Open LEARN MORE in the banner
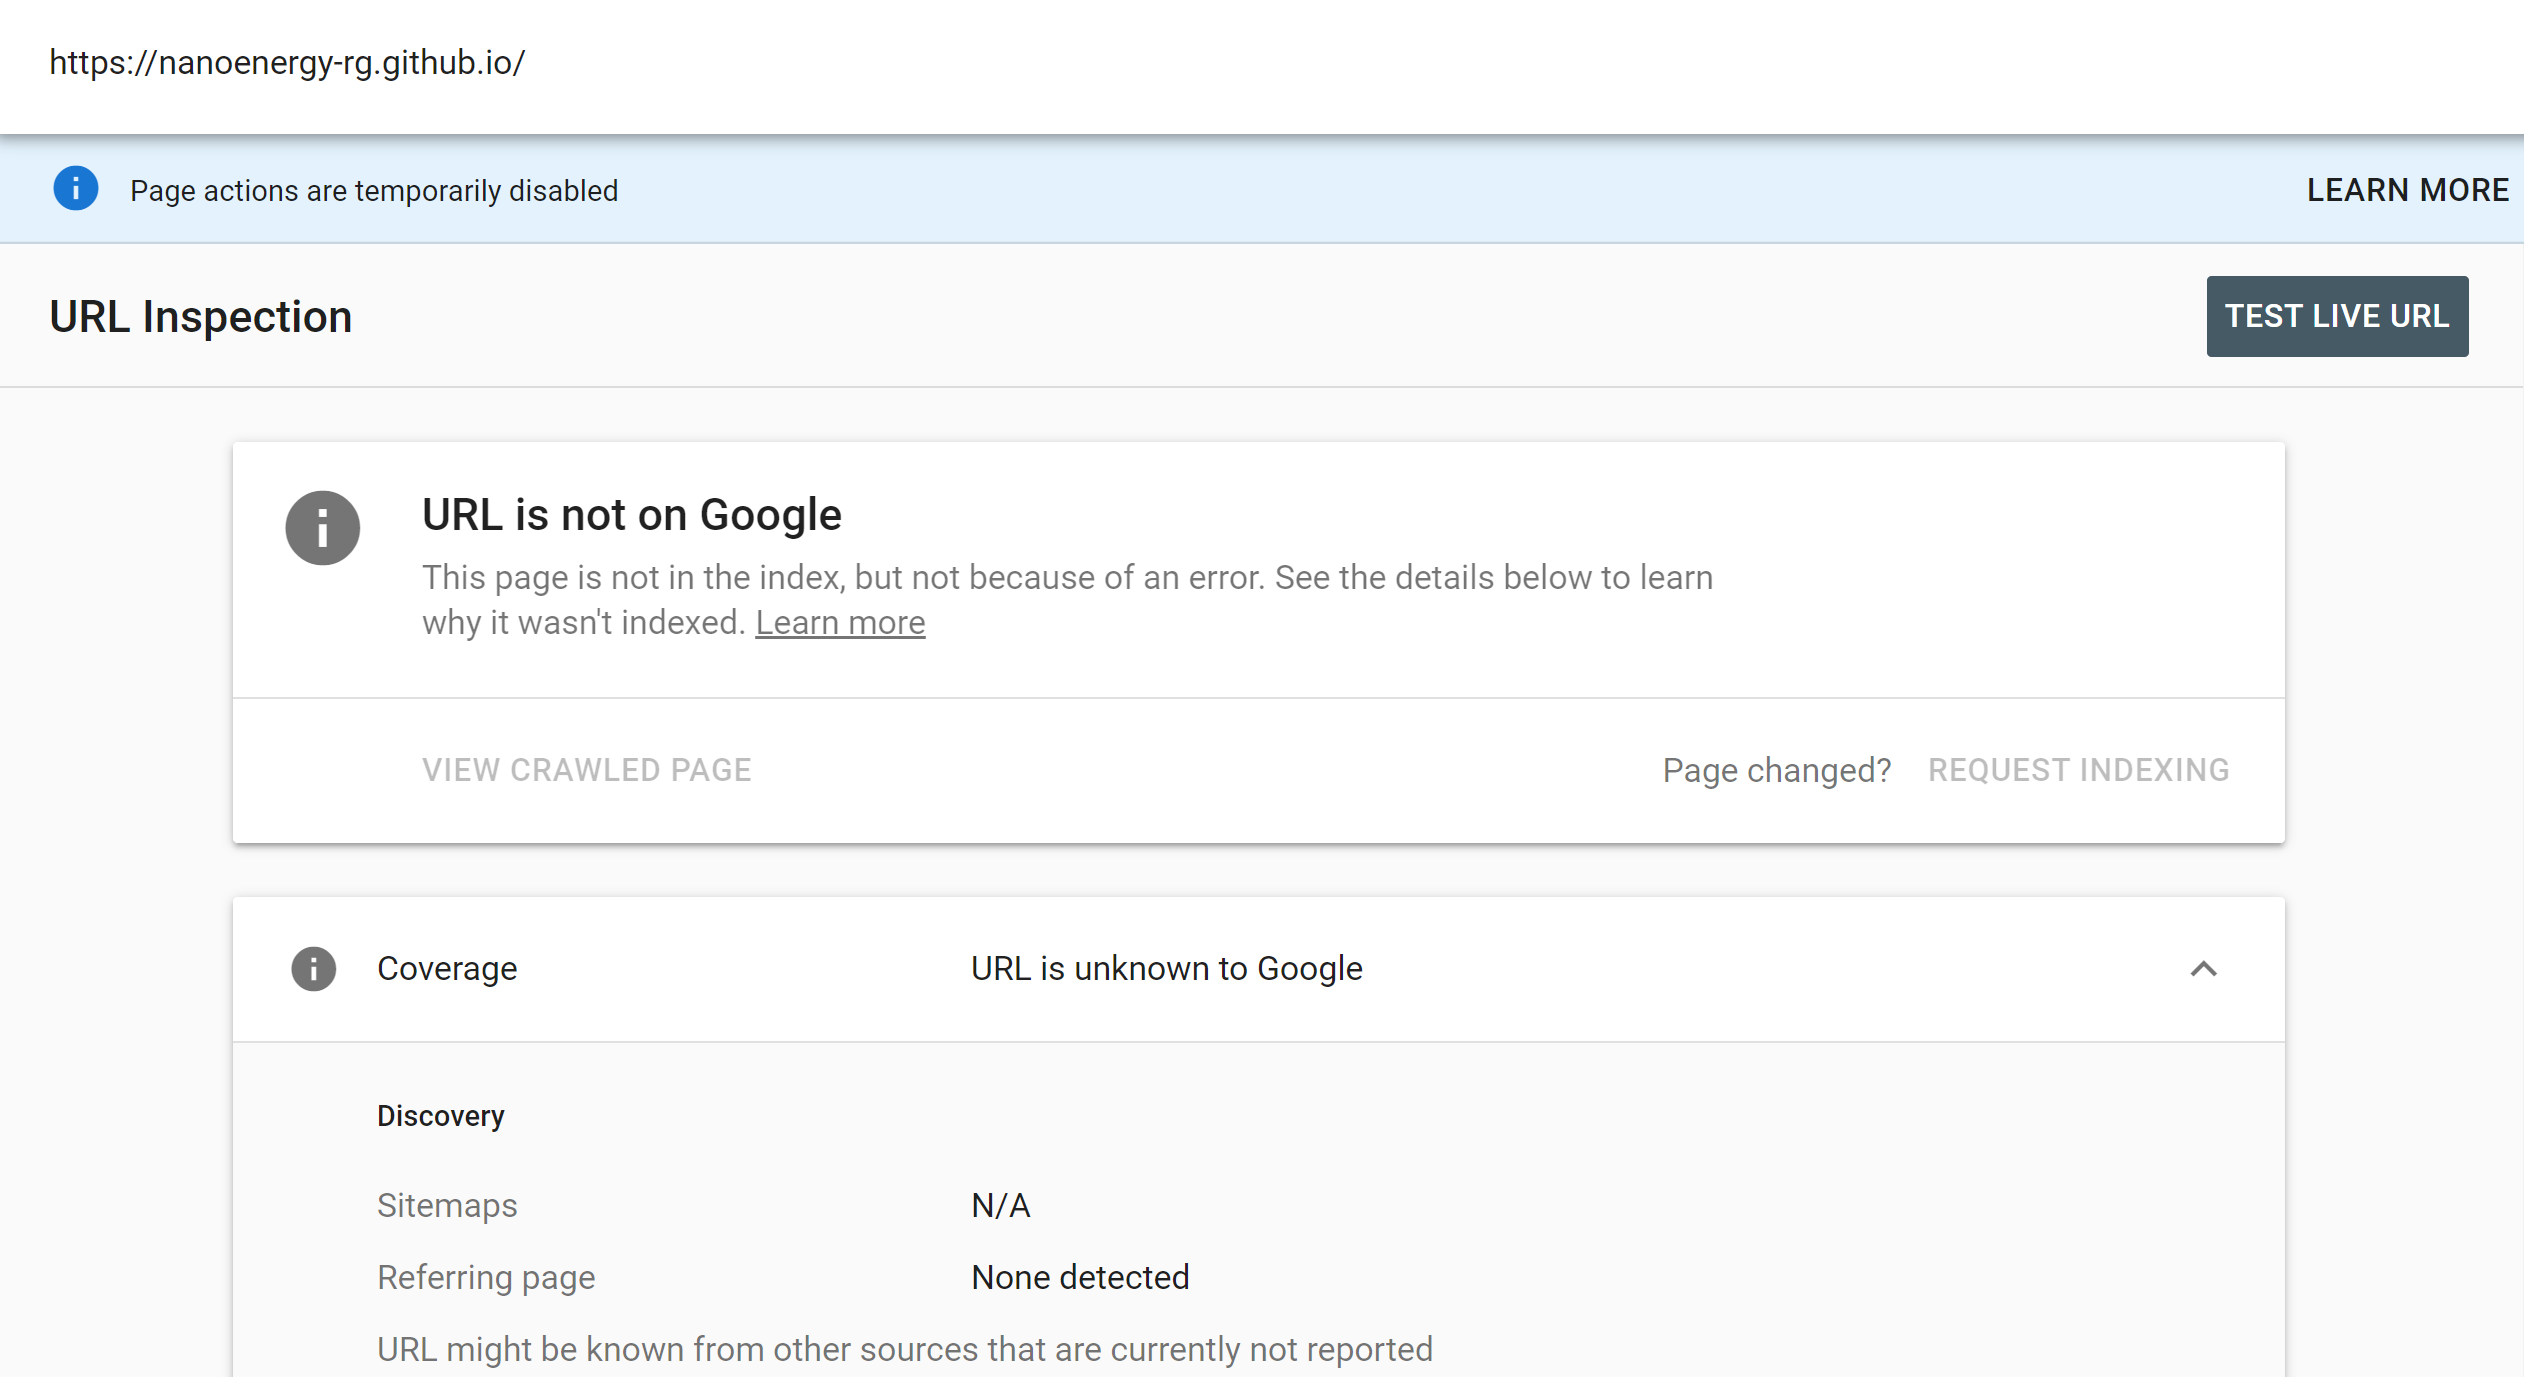2524x1377 pixels. click(x=2407, y=190)
